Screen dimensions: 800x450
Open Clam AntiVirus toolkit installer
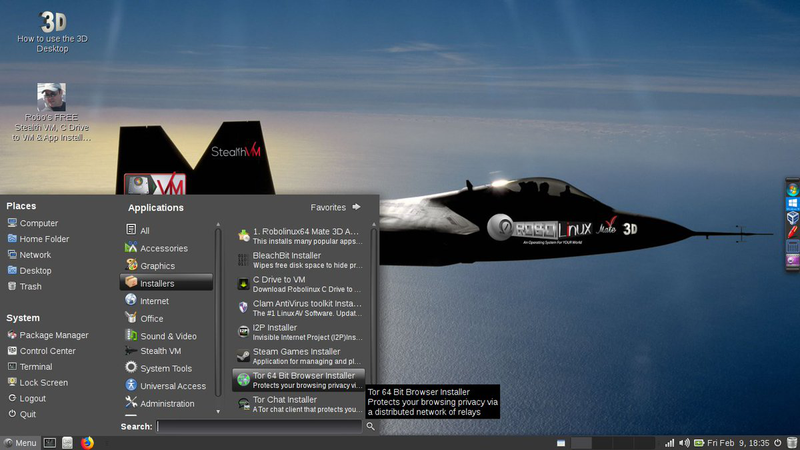click(x=298, y=308)
